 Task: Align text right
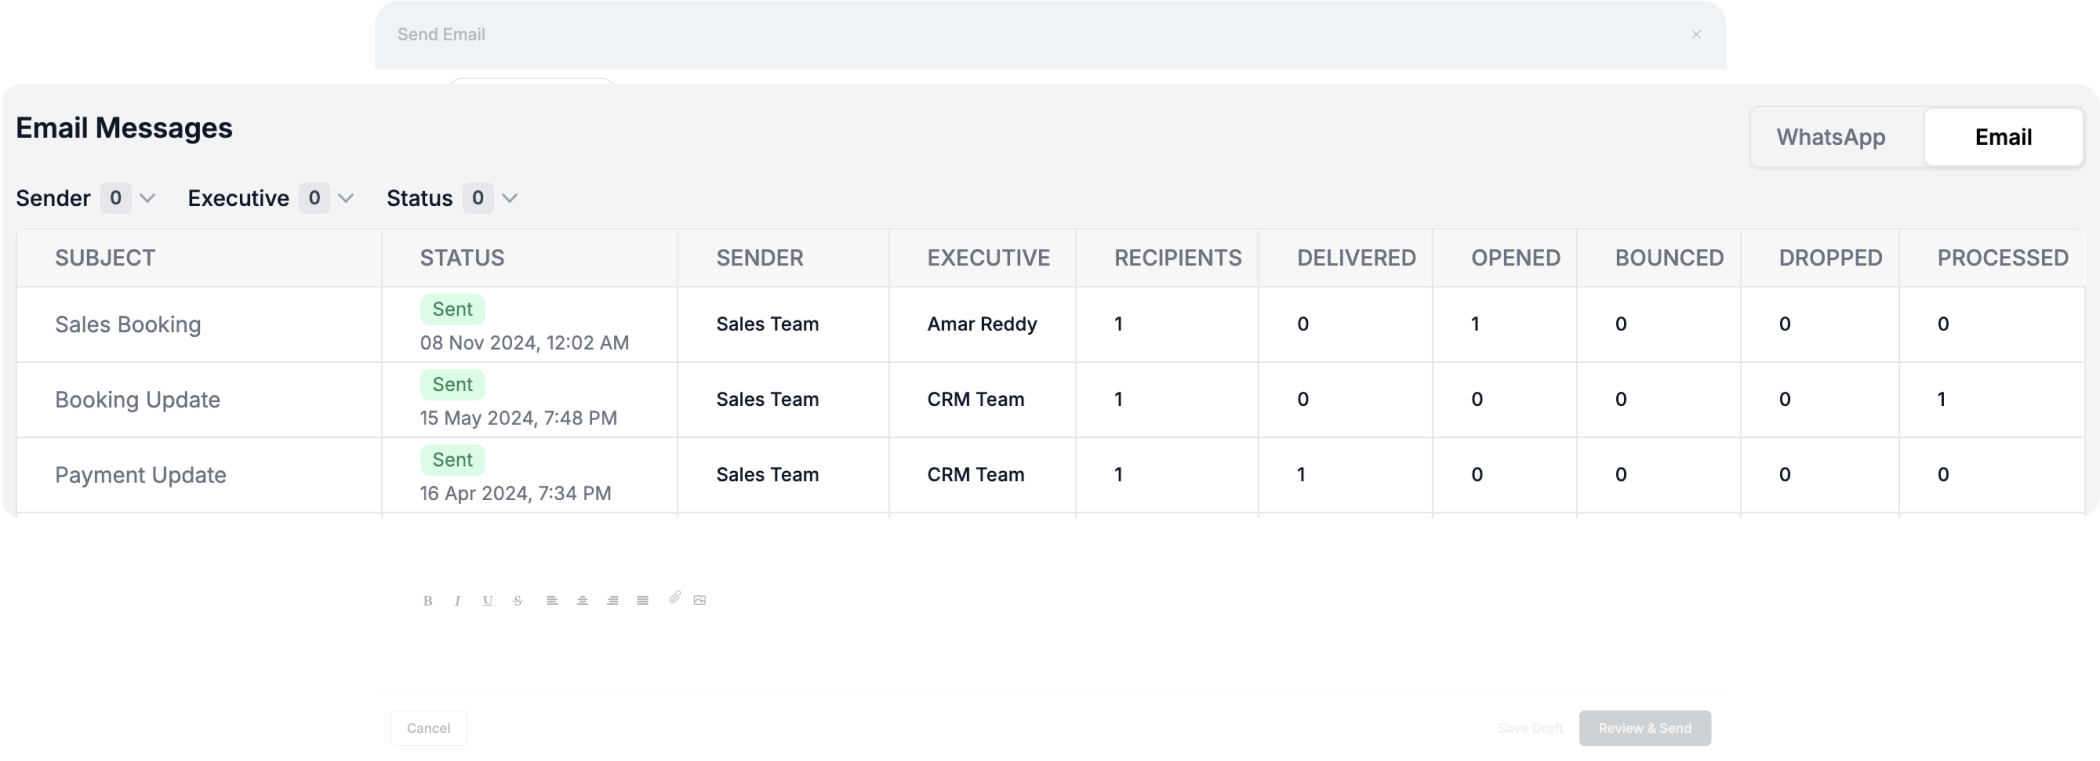point(612,601)
